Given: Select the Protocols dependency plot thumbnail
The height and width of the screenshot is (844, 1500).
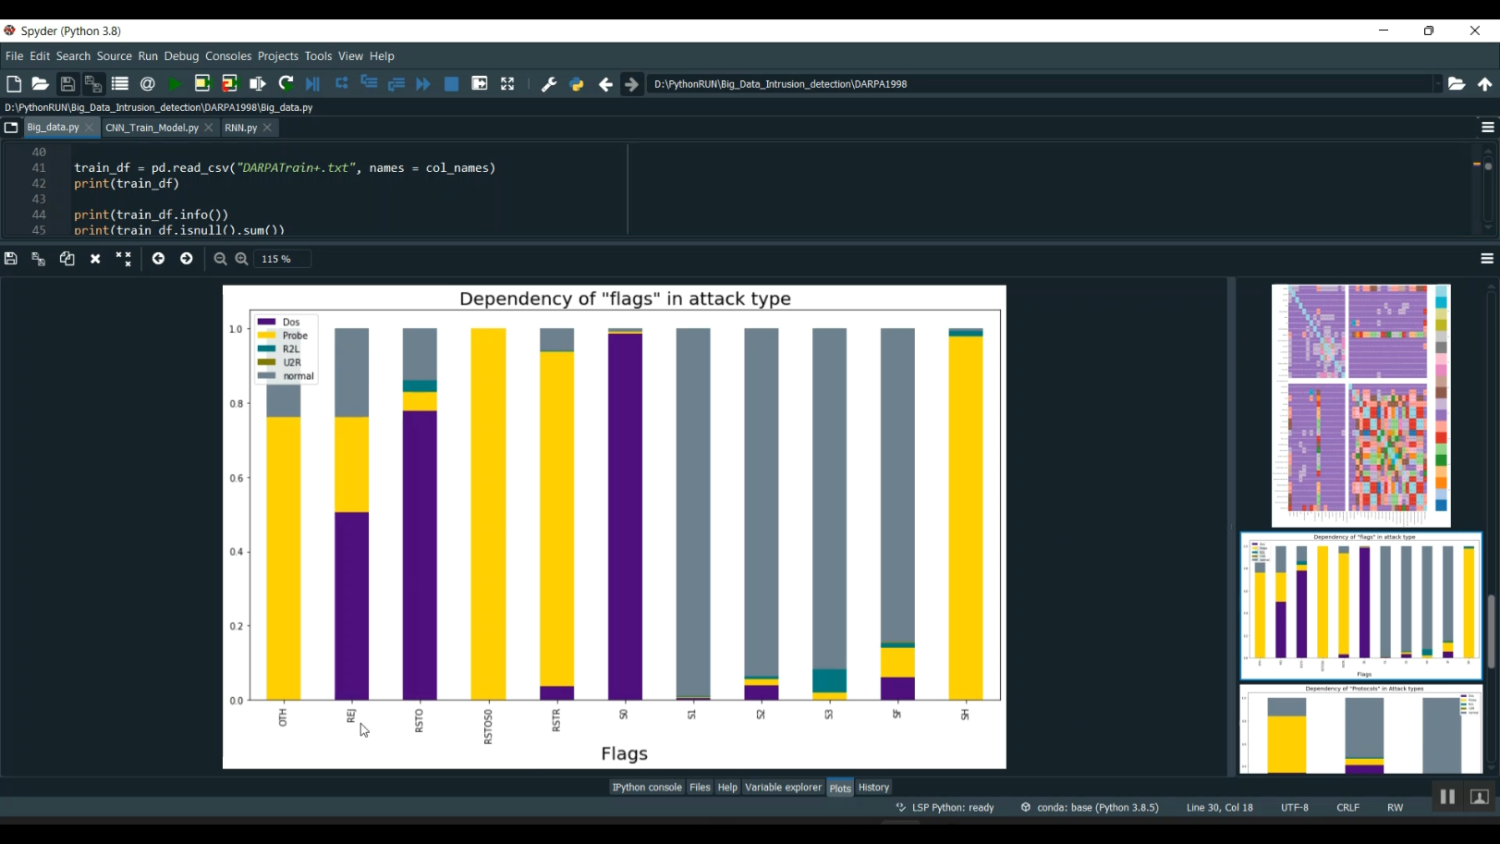Looking at the screenshot, I should [1360, 730].
